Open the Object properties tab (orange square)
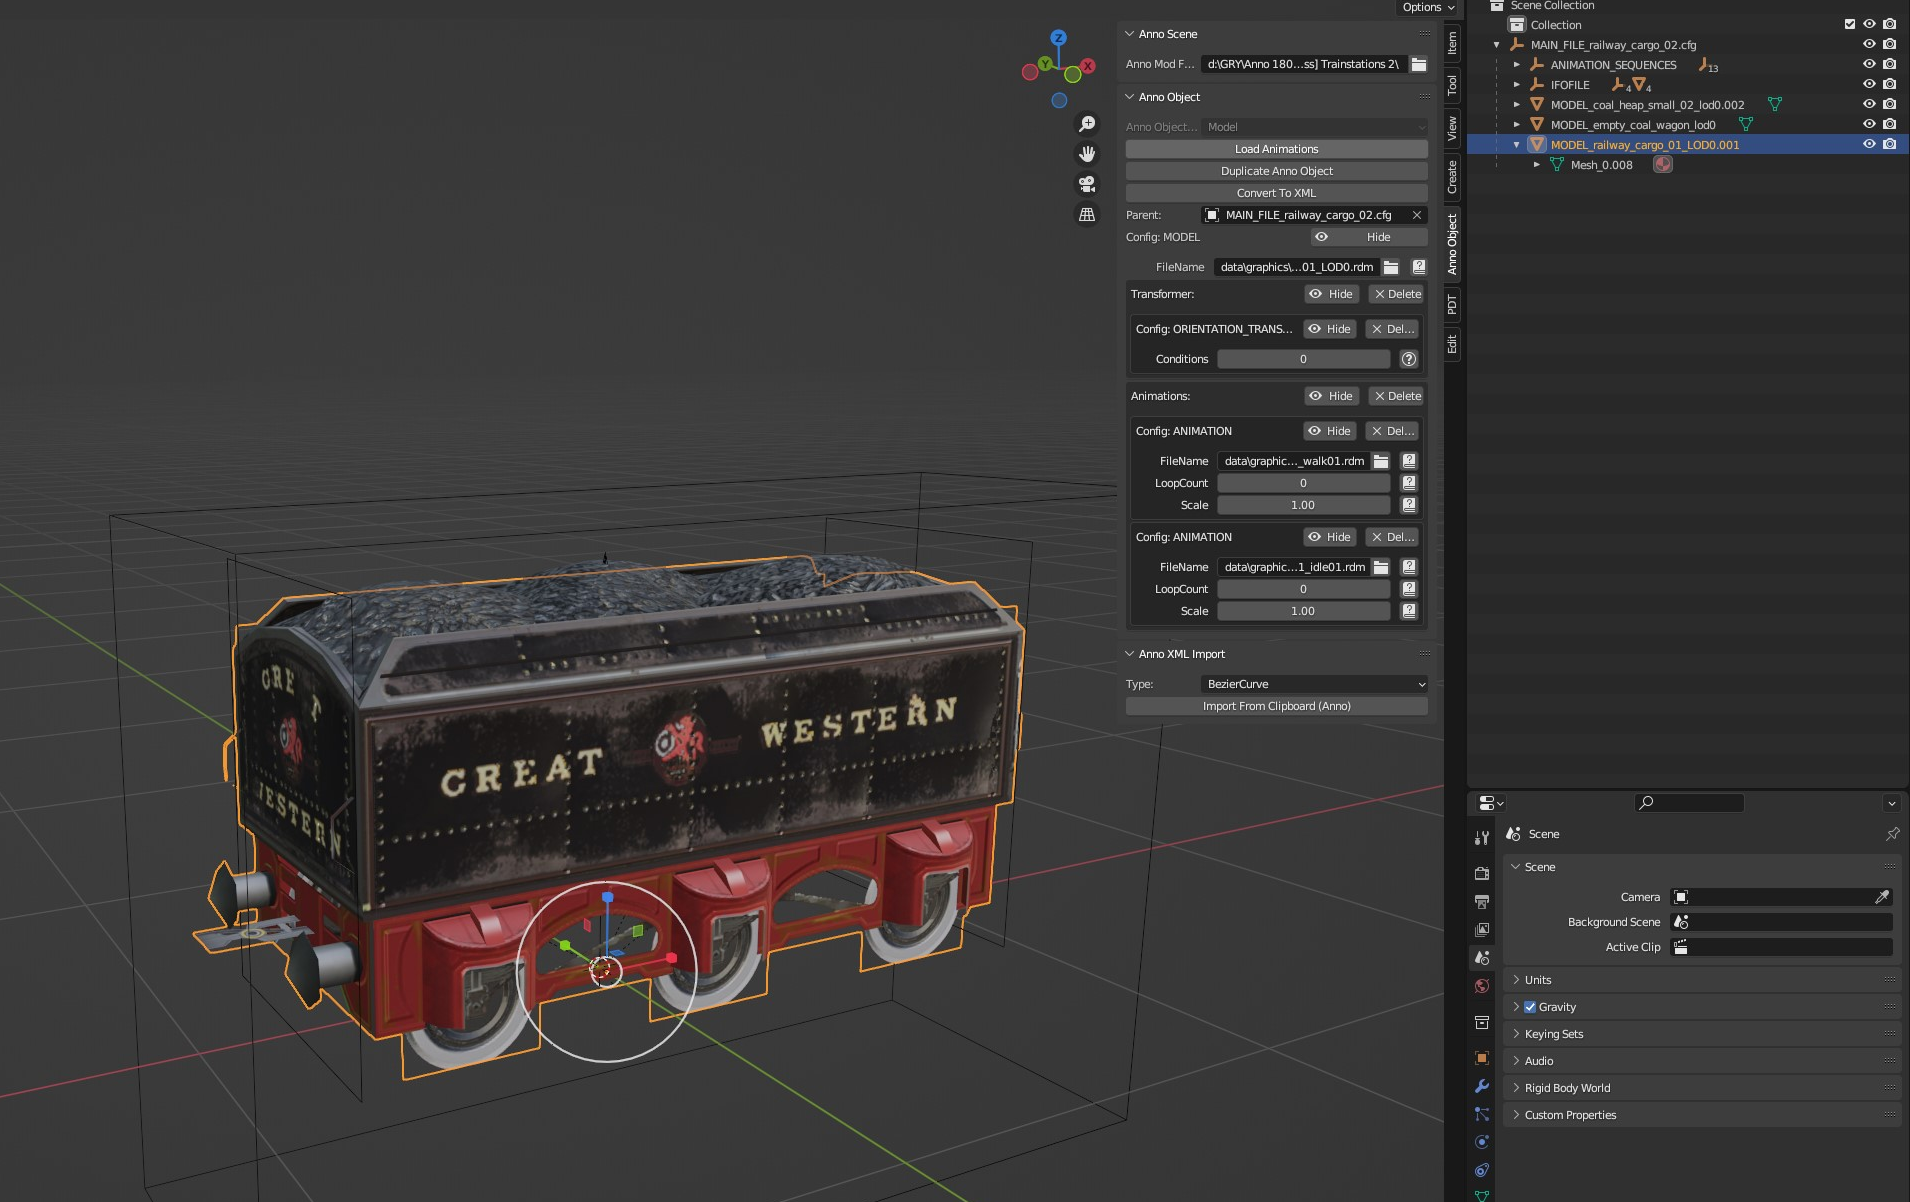 pyautogui.click(x=1482, y=1058)
